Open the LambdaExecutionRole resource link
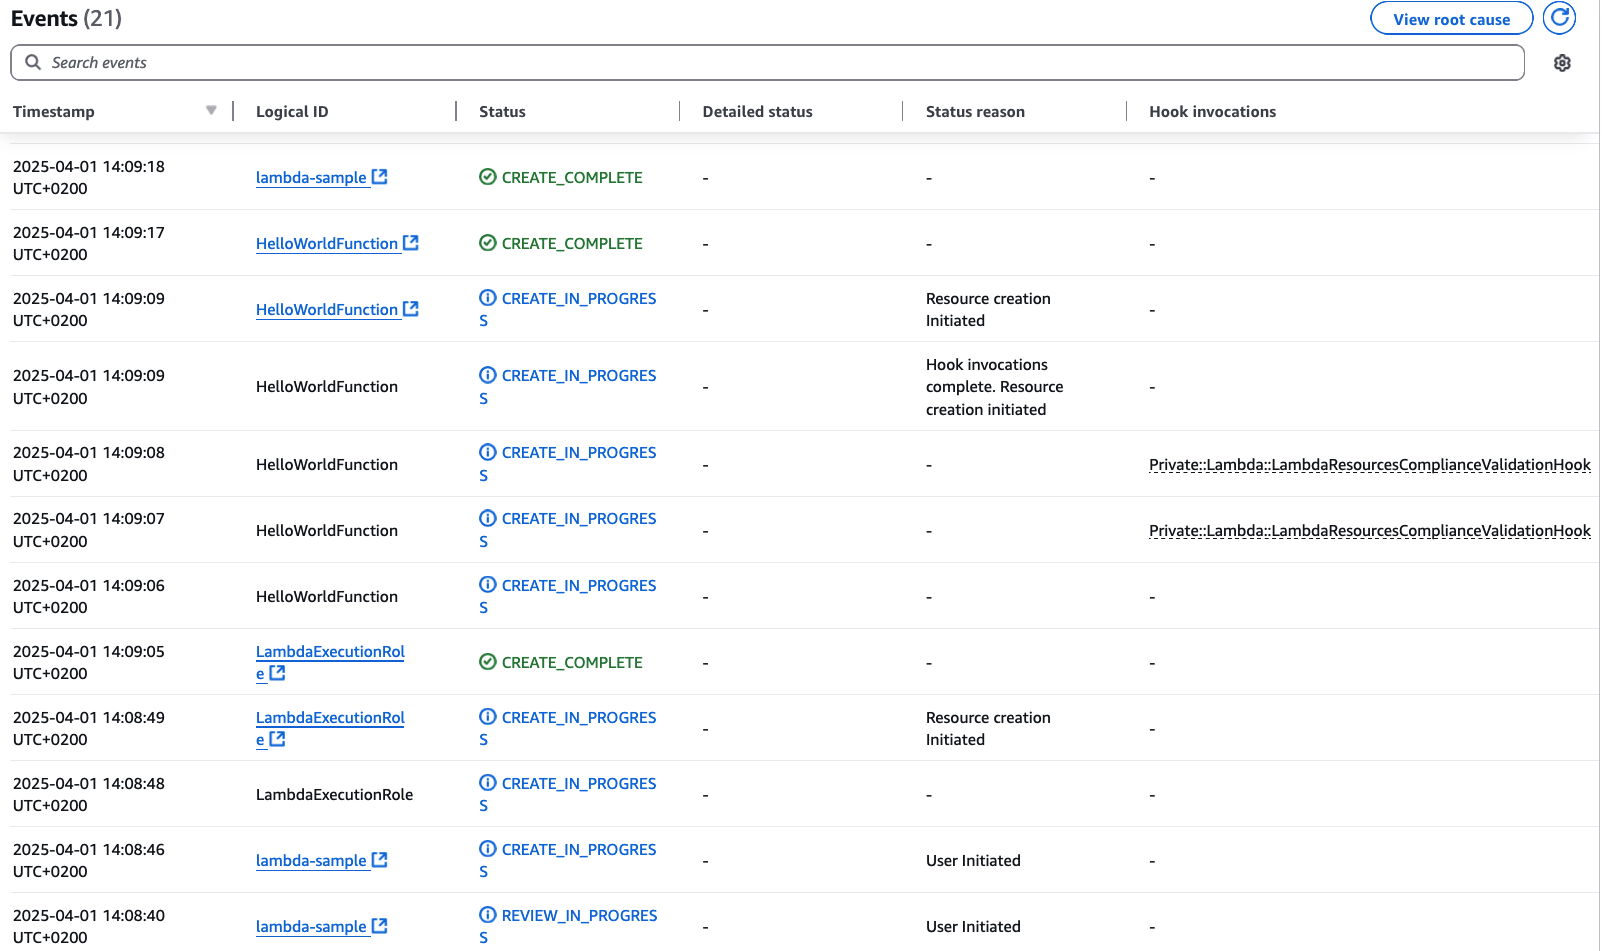The width and height of the screenshot is (1602, 951). tap(330, 651)
